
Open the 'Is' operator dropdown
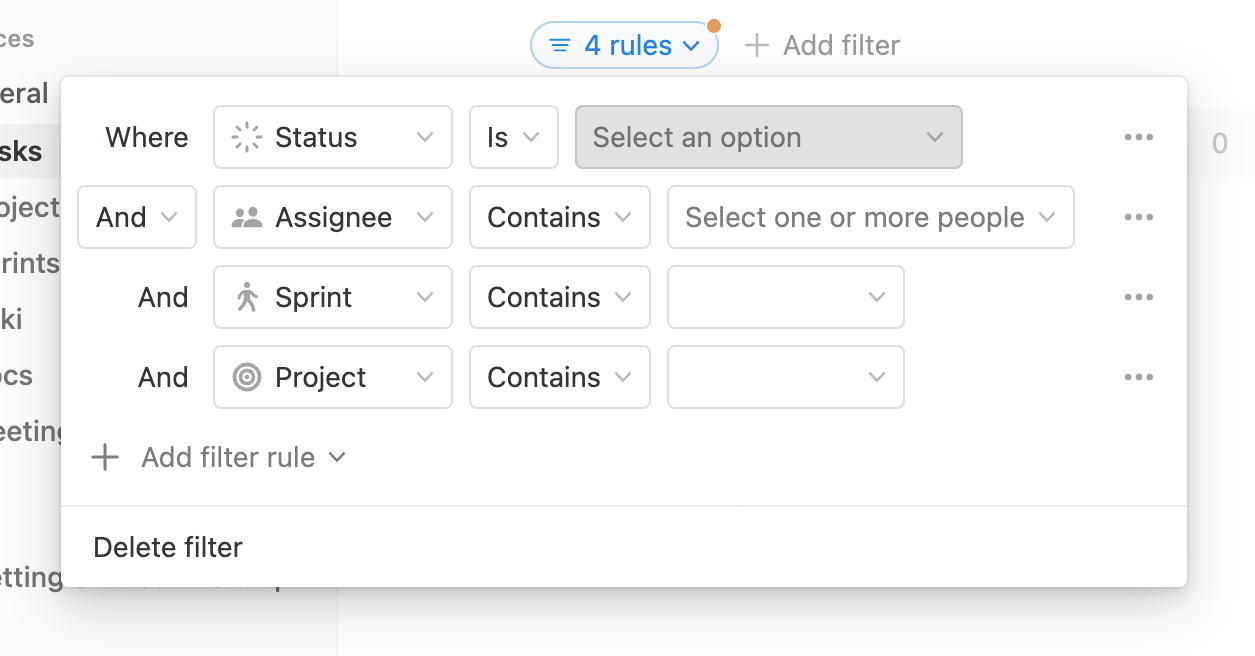tap(513, 138)
